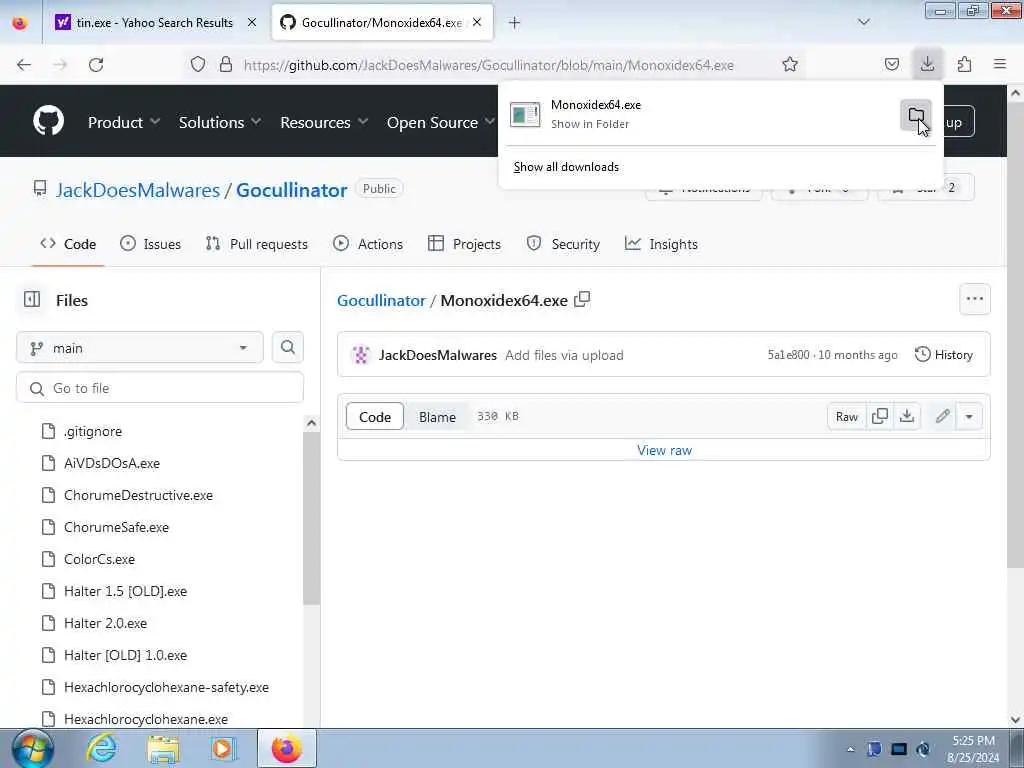
Task: Click the tracking protection shield icon
Action: tap(198, 64)
